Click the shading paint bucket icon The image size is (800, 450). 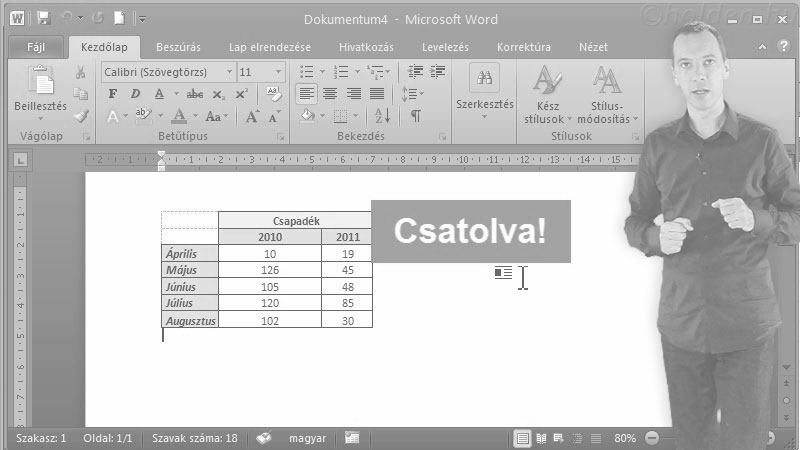[x=308, y=116]
